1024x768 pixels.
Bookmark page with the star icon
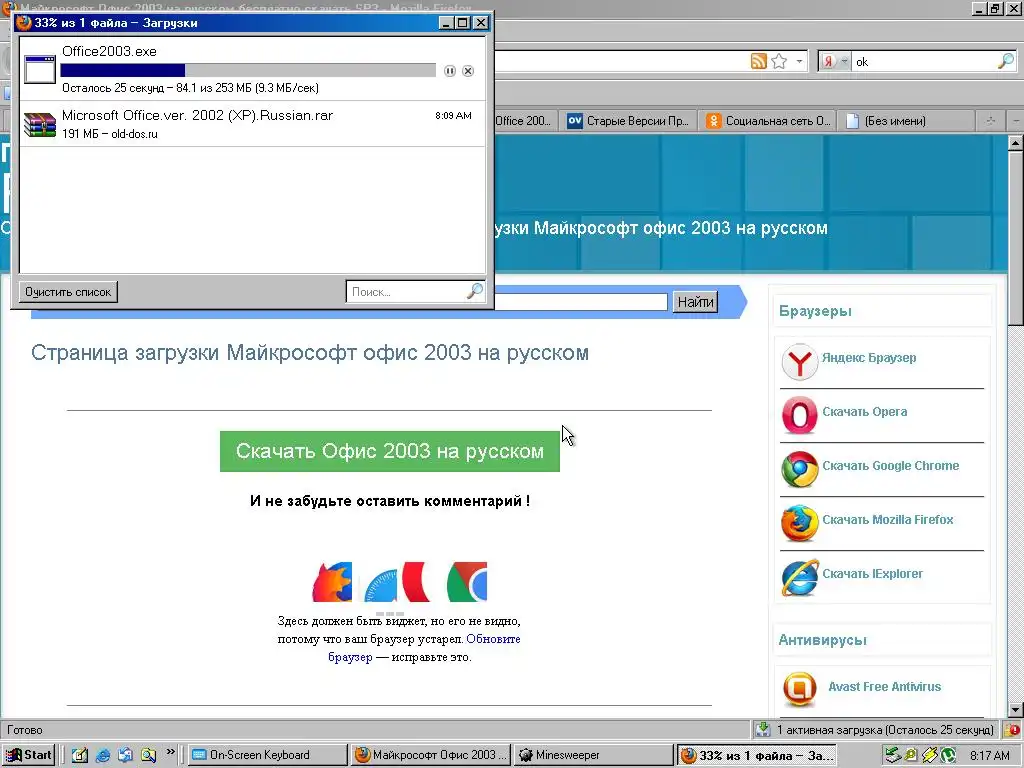[779, 61]
